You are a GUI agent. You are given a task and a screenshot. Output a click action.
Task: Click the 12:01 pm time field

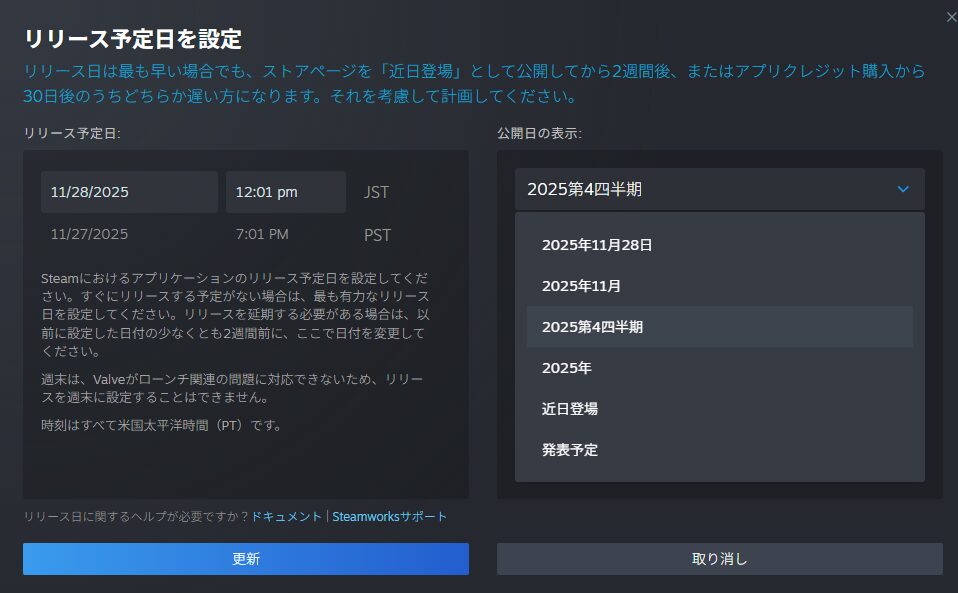(x=285, y=192)
